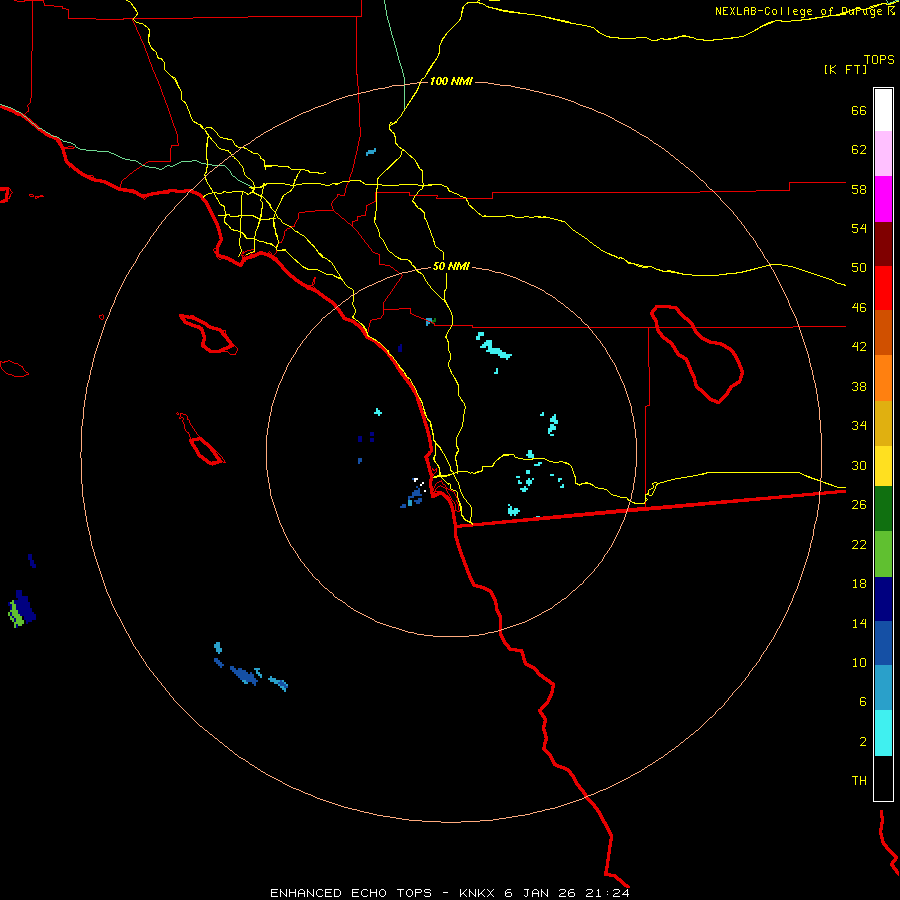This screenshot has width=900, height=900.
Task: Click the legend value "66"
Action: pyautogui.click(x=859, y=111)
